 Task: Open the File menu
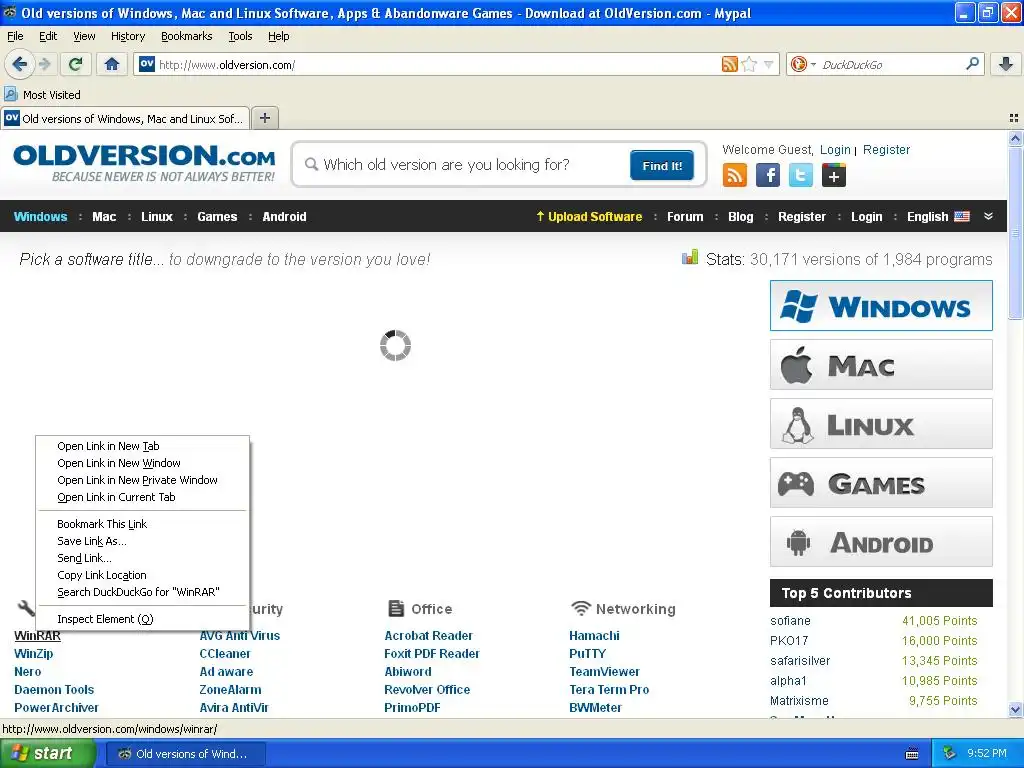15,36
